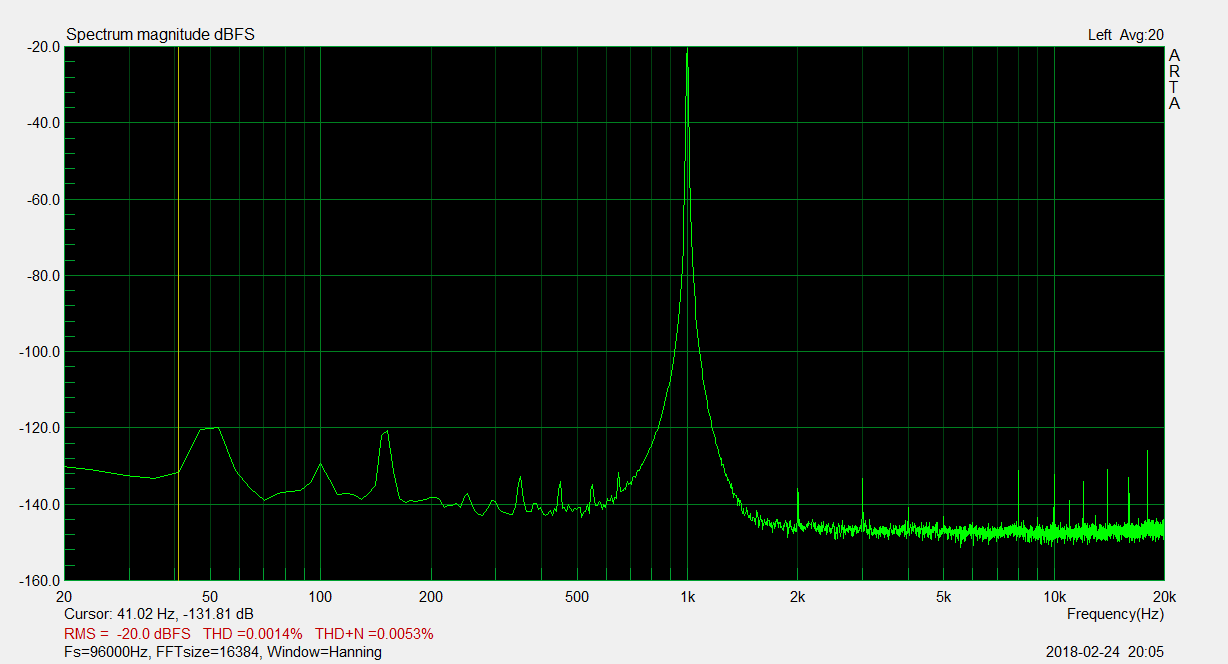Click the 50 Hz hum peak on the trace
This screenshot has width=1228, height=664.
210,429
